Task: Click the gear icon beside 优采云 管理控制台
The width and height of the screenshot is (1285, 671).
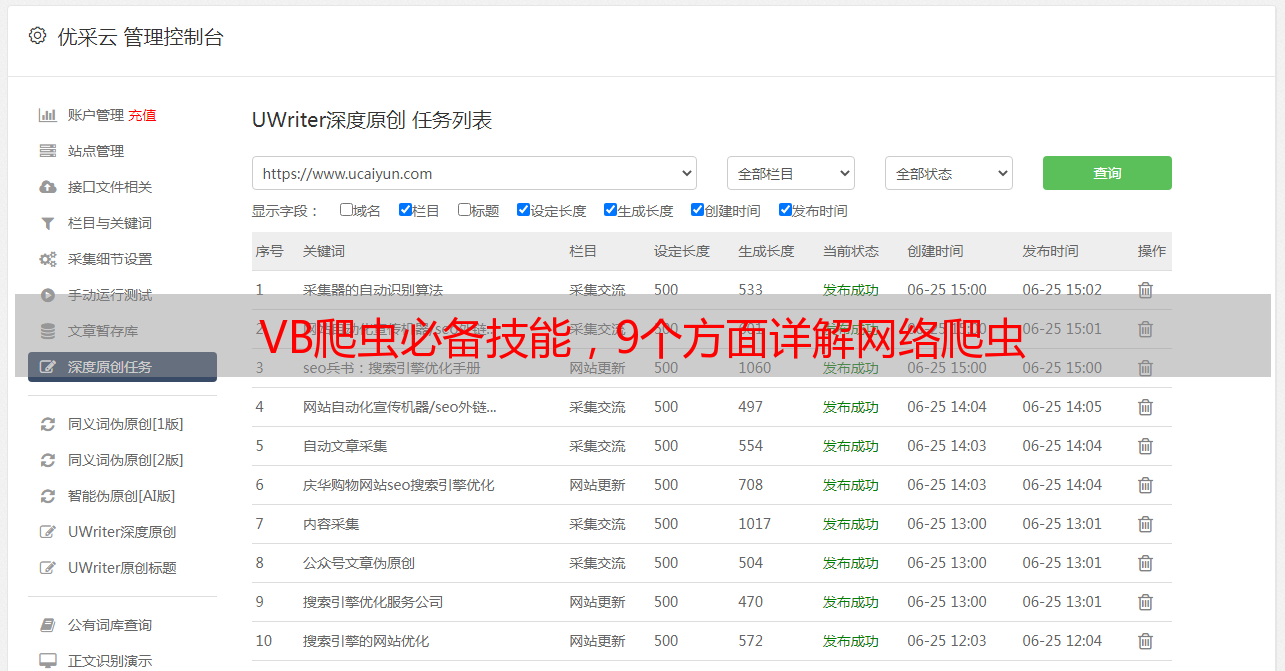Action: click(x=37, y=36)
